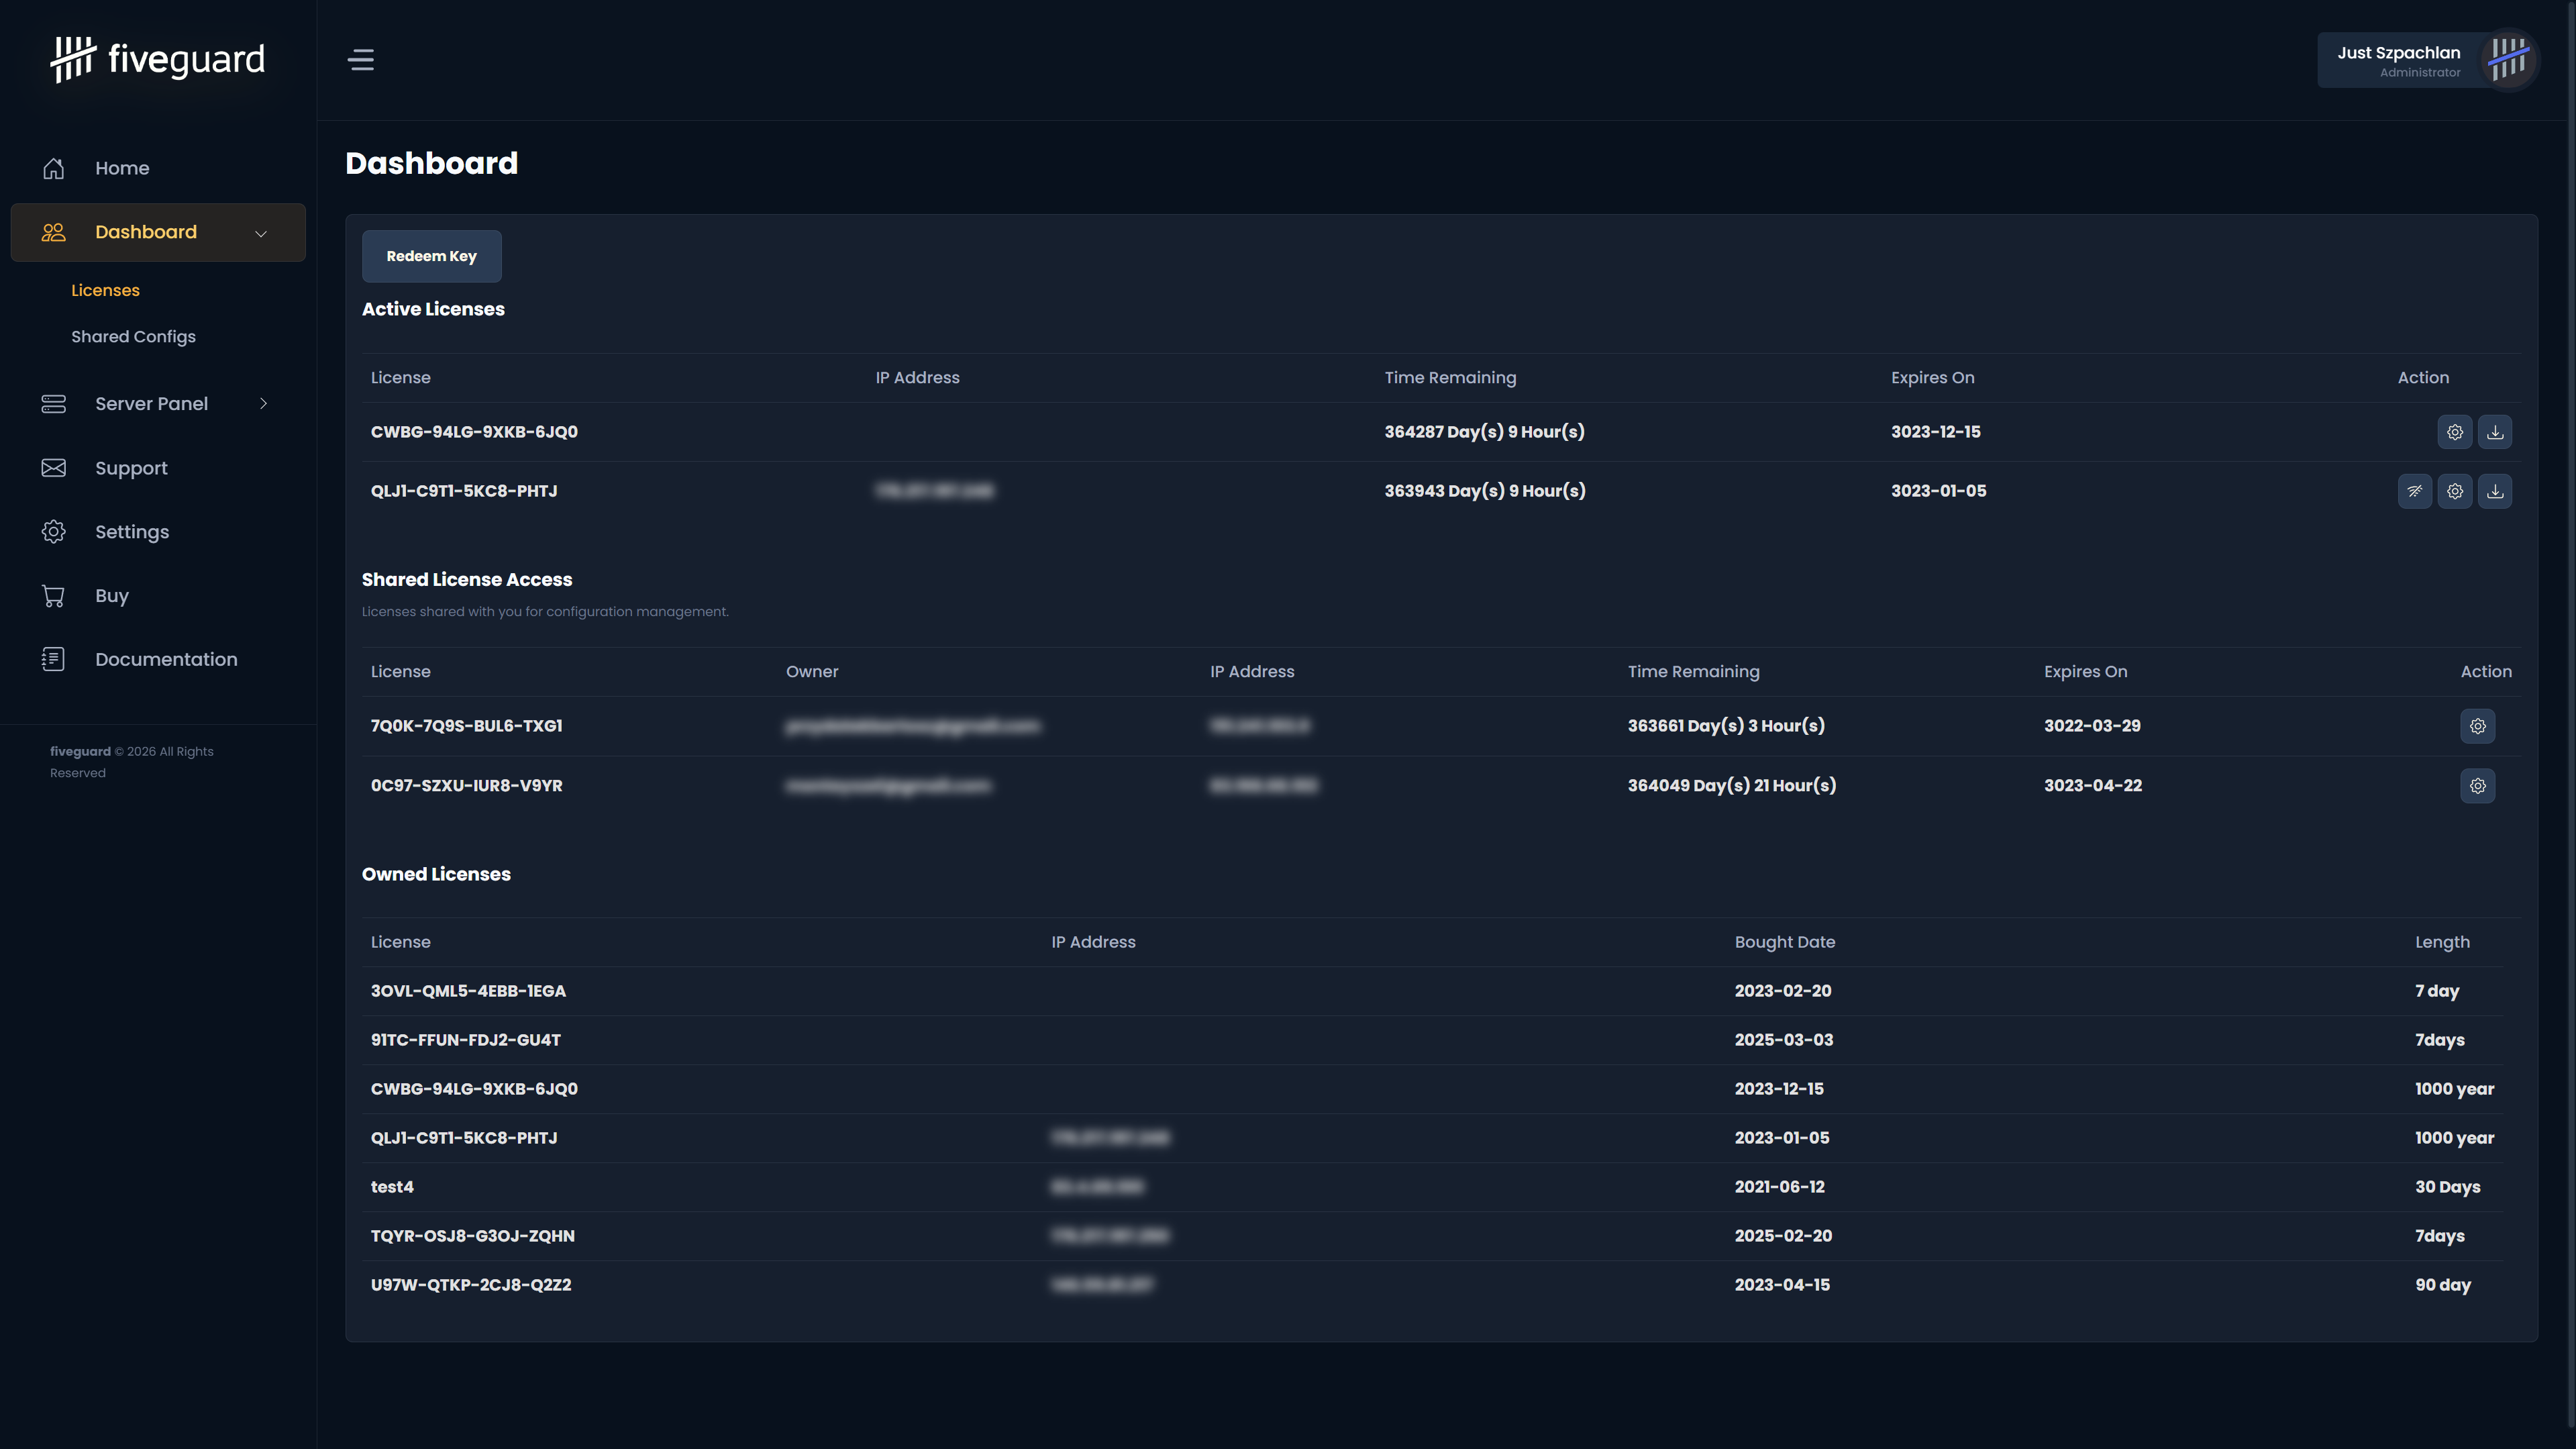2576x1449 pixels.
Task: Click shared license 7Q0K-7Q9S-BUL6-TXG1
Action: point(466,726)
